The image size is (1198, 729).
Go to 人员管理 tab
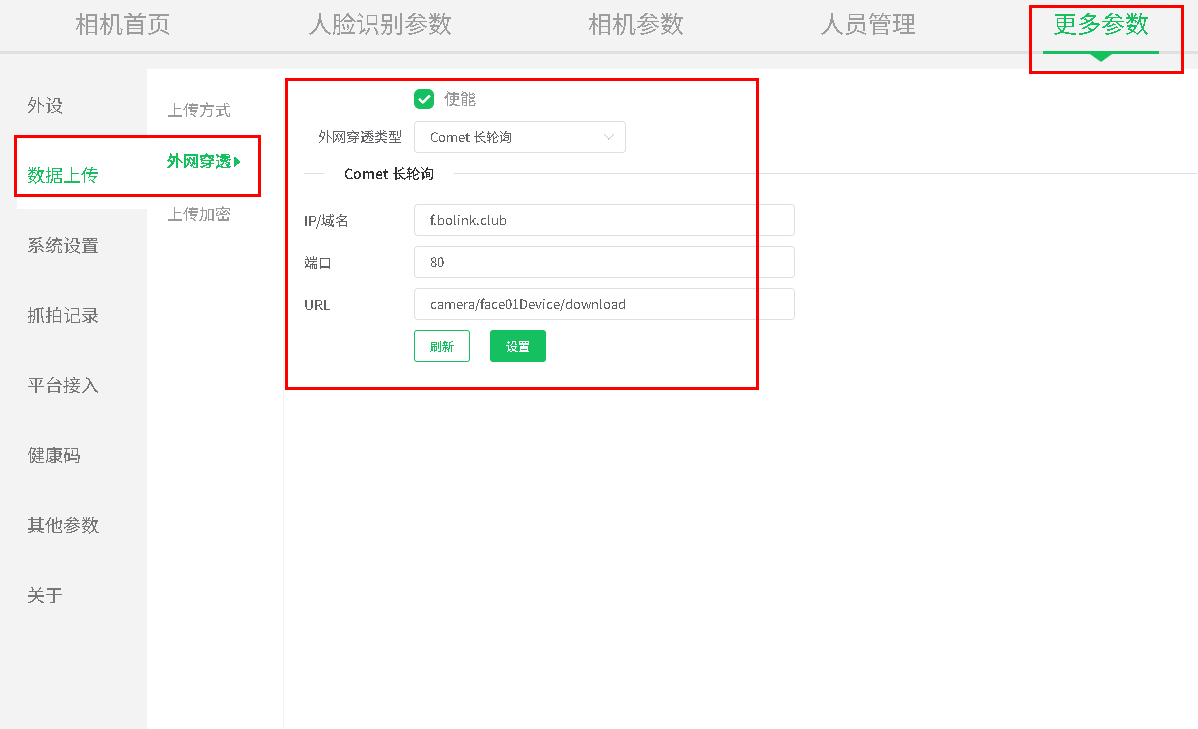(x=868, y=24)
